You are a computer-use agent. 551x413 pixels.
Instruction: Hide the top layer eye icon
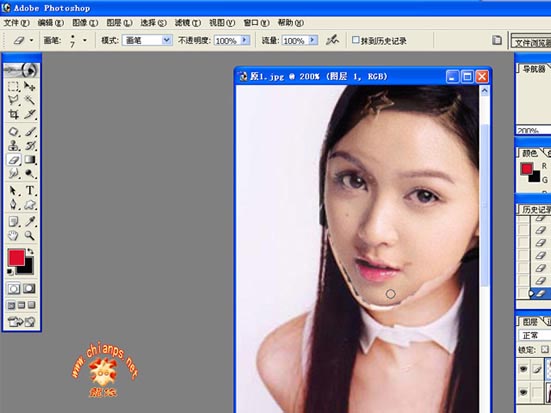pyautogui.click(x=524, y=368)
